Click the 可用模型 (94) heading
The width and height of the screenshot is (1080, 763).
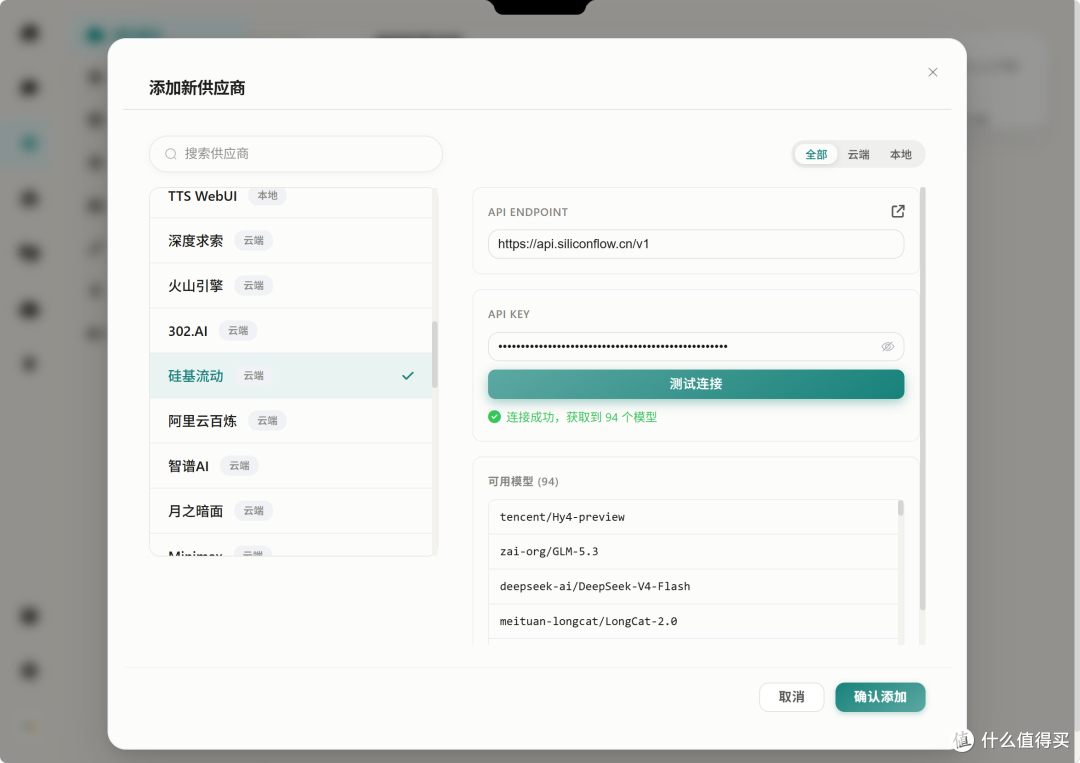coord(523,481)
